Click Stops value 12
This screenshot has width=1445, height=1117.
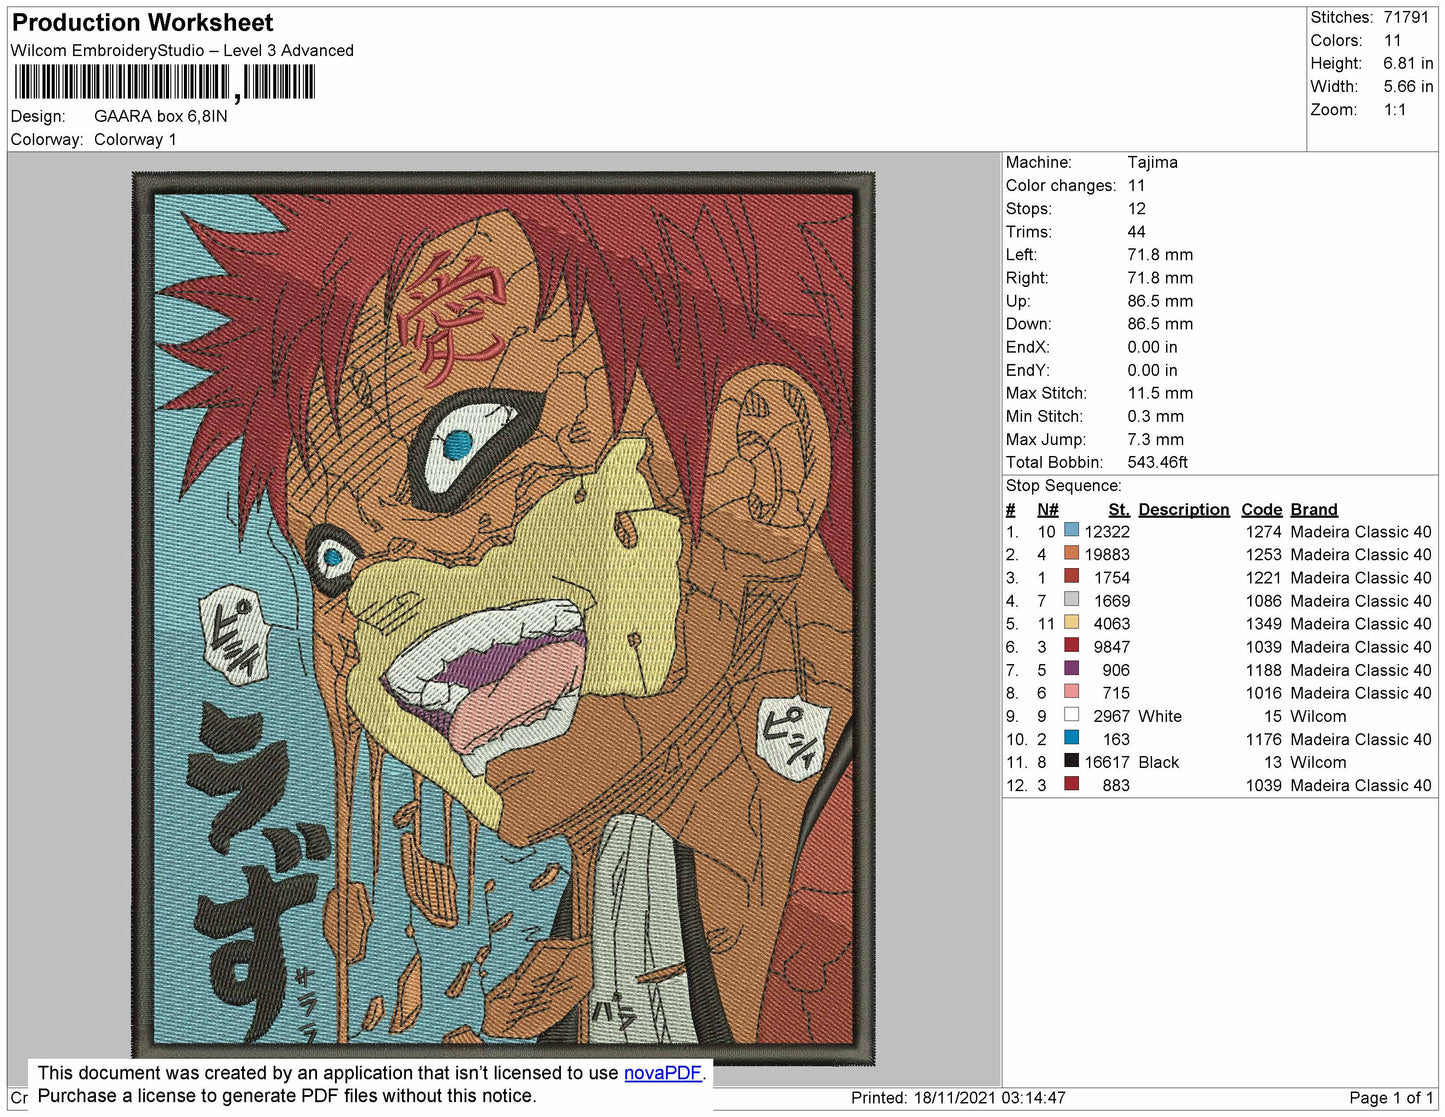(1137, 208)
